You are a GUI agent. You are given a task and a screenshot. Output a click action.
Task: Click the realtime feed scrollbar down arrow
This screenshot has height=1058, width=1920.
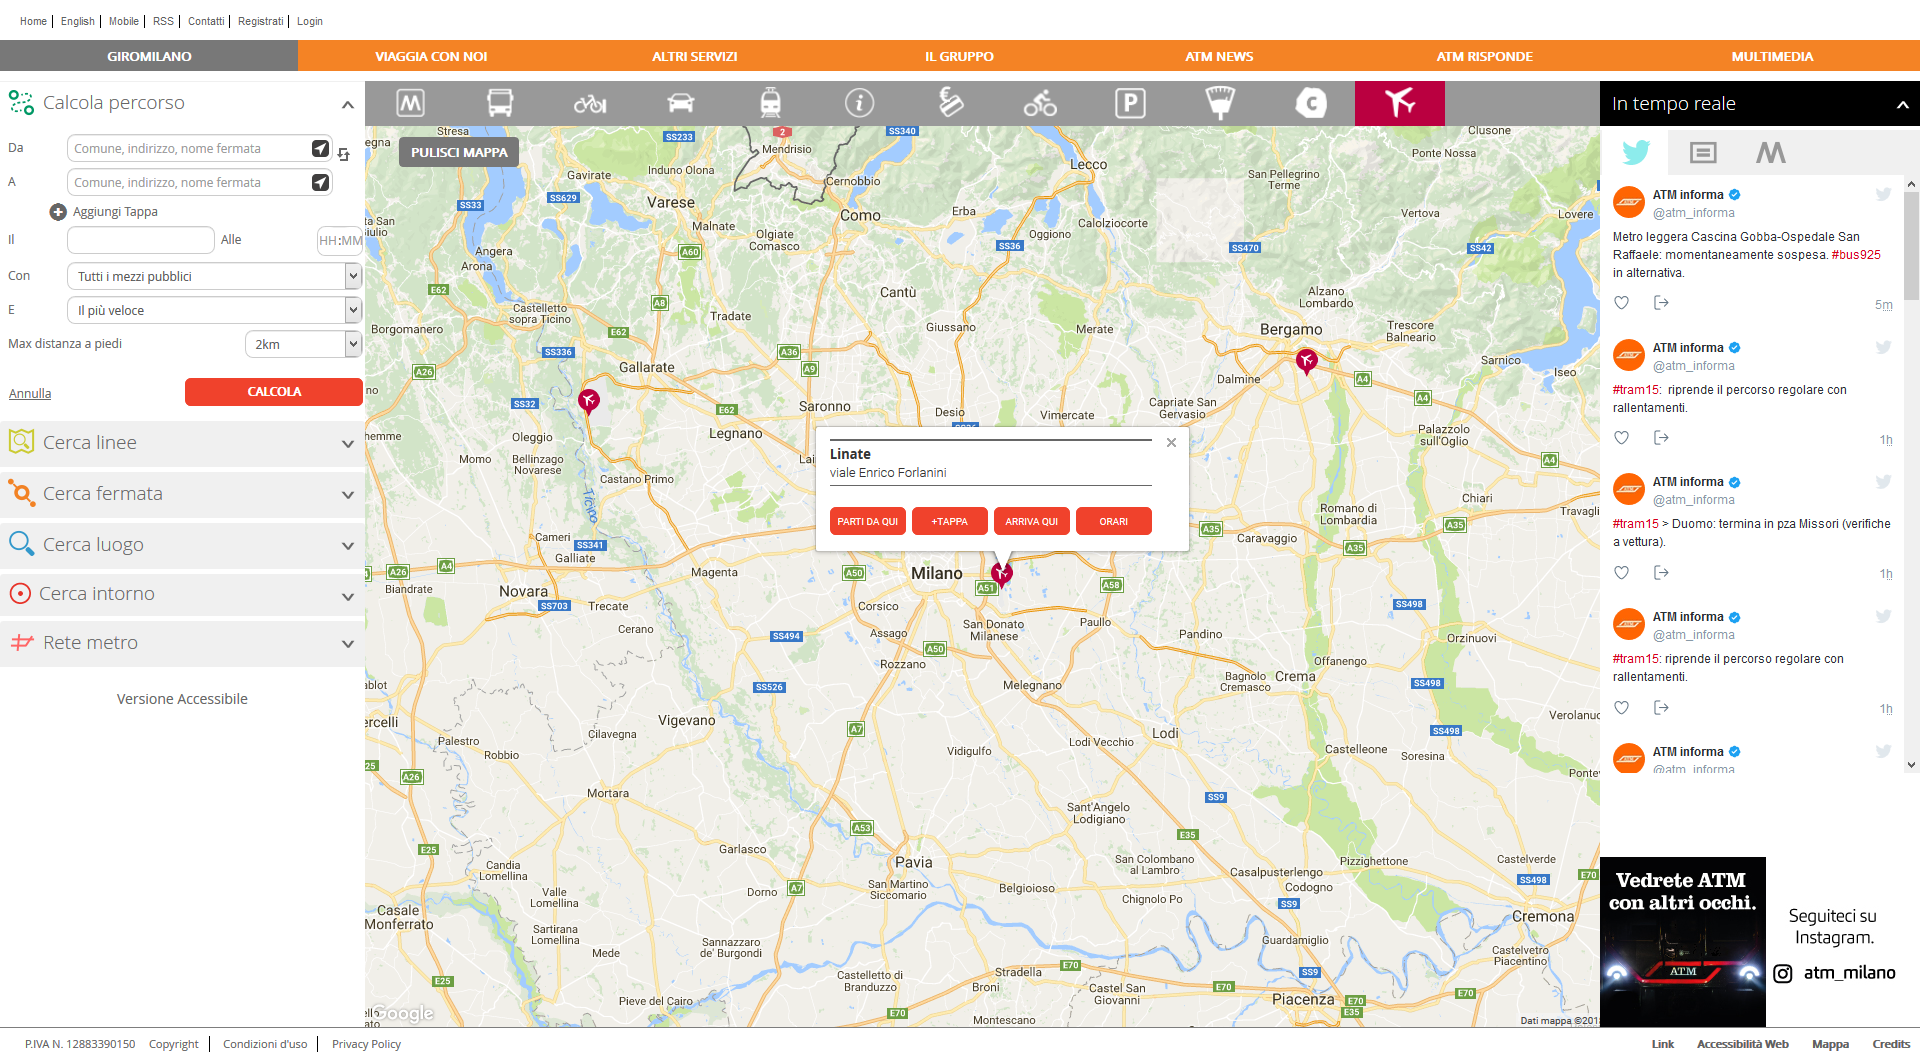1911,765
